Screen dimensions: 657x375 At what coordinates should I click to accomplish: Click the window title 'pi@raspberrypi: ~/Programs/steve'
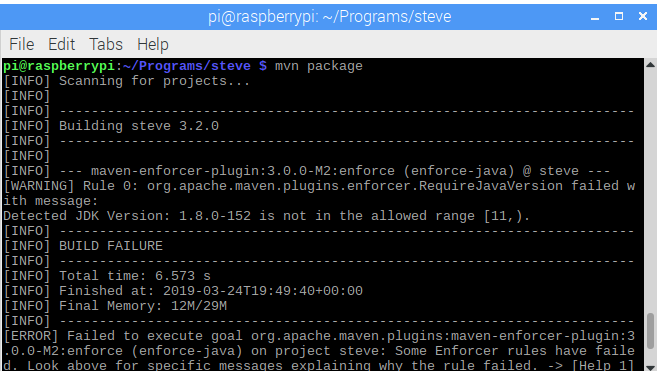click(329, 17)
